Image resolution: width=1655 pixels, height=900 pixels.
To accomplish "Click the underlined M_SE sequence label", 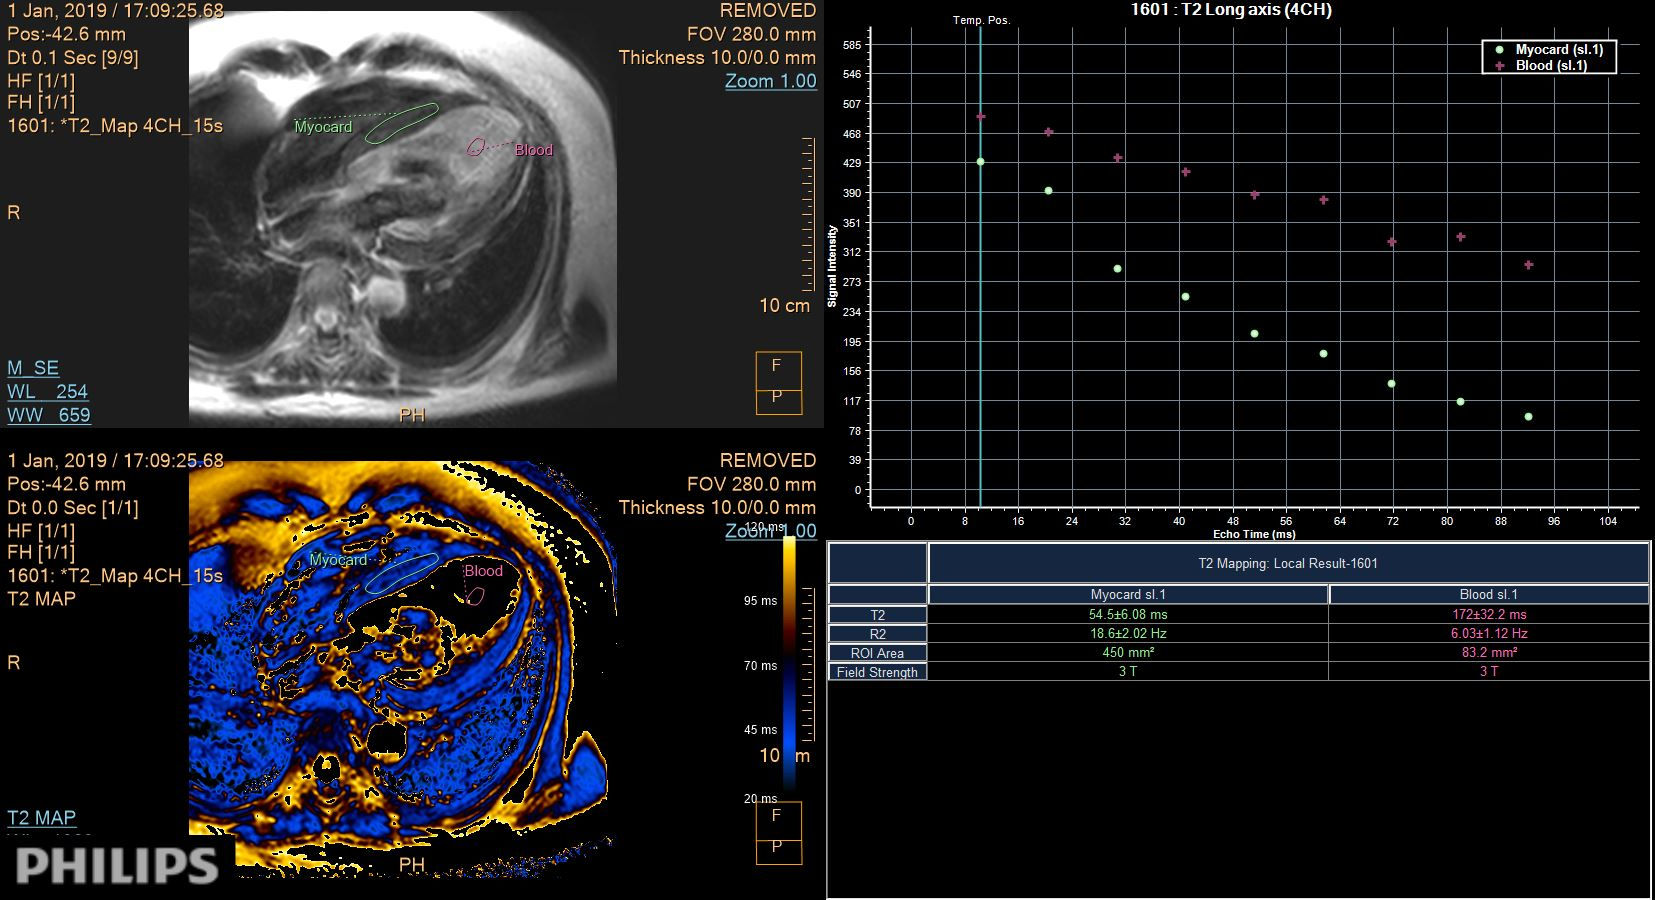I will (x=35, y=368).
